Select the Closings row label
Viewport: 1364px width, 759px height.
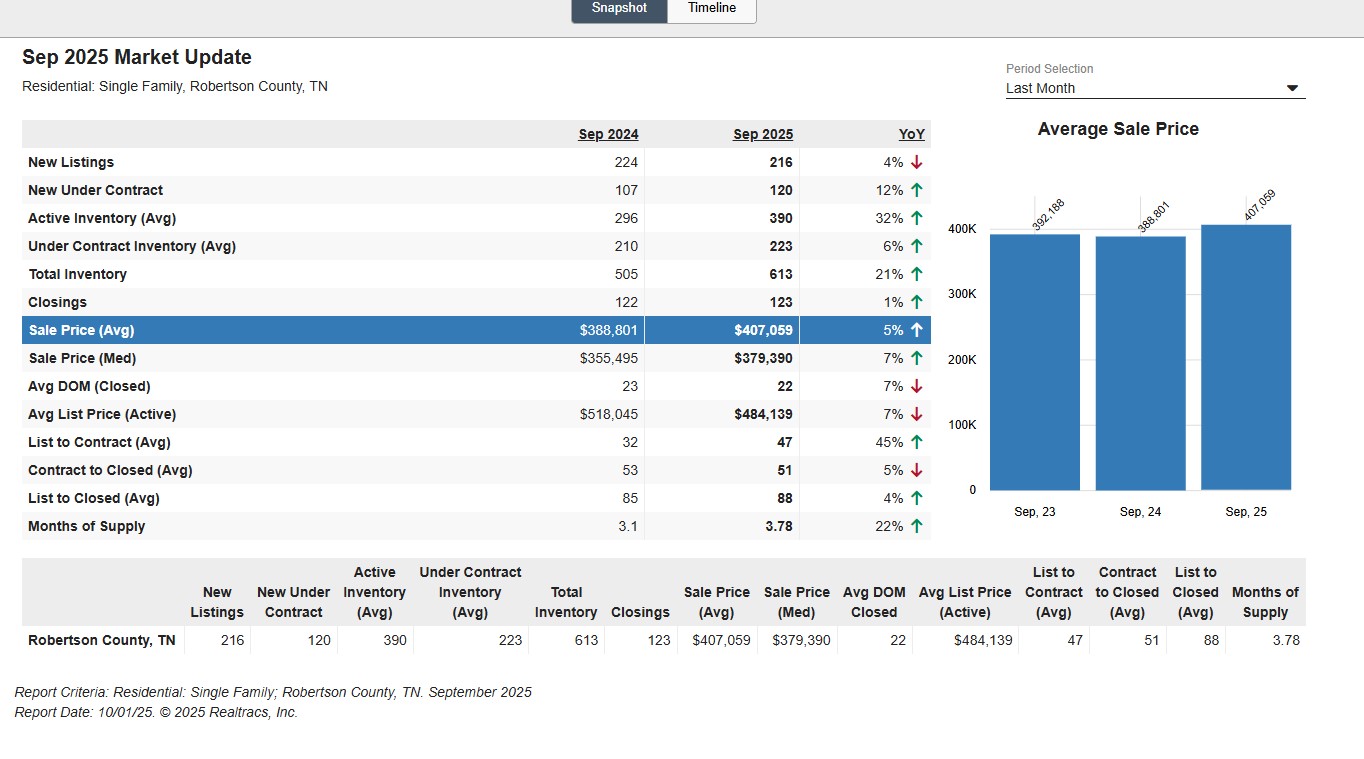(57, 302)
